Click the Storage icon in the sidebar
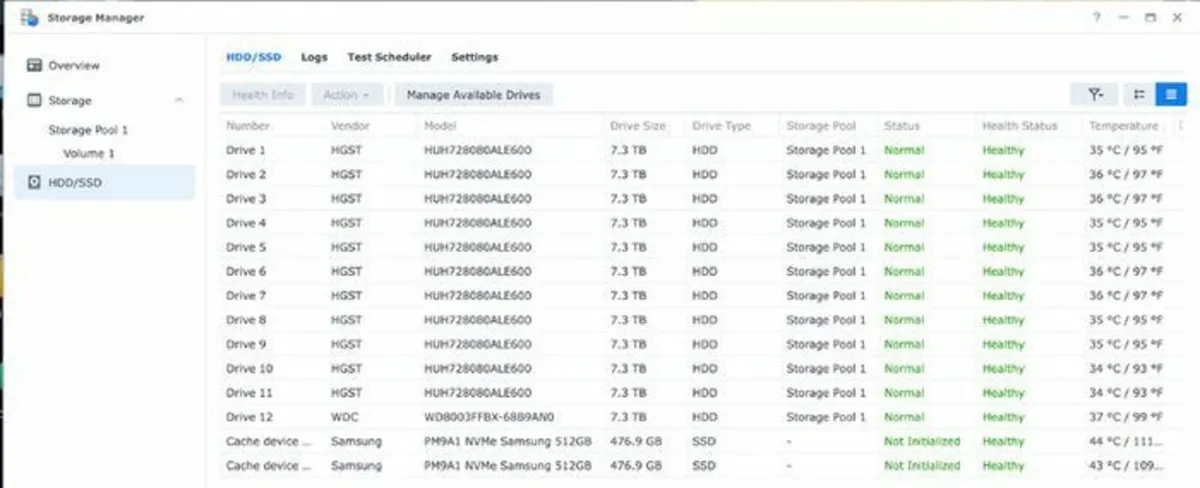This screenshot has width=1200, height=488. tap(35, 101)
